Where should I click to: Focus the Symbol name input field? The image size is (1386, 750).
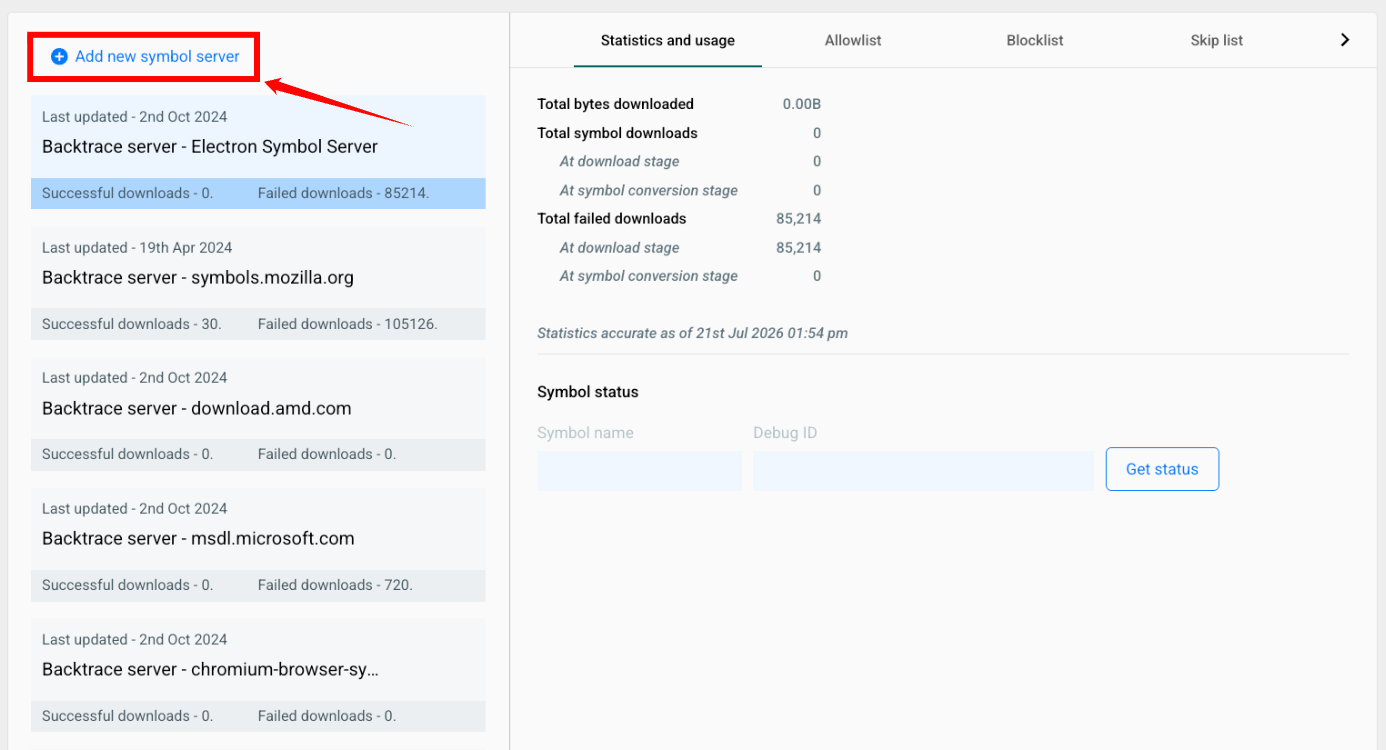[639, 470]
